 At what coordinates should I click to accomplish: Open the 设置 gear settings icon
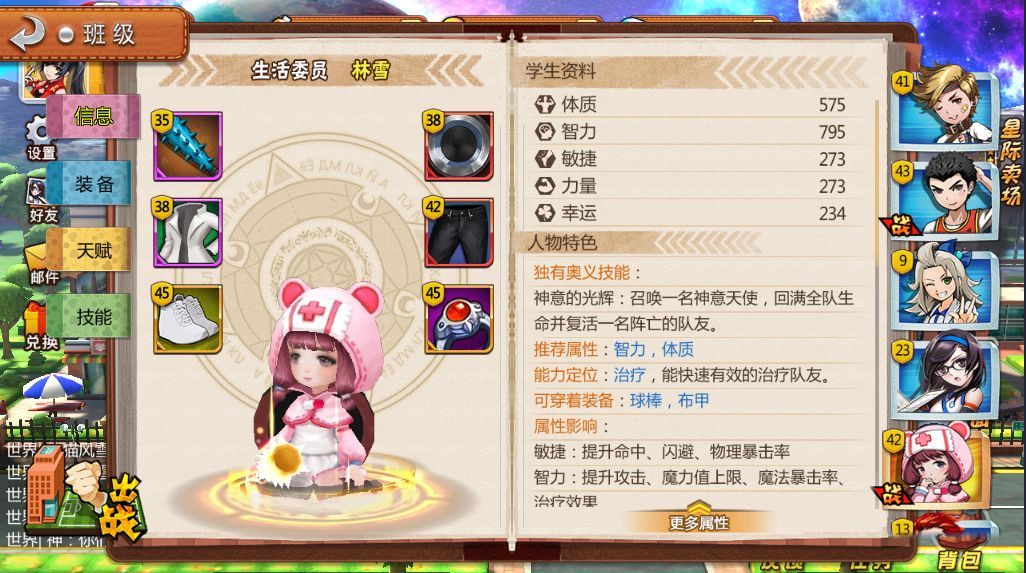click(41, 137)
